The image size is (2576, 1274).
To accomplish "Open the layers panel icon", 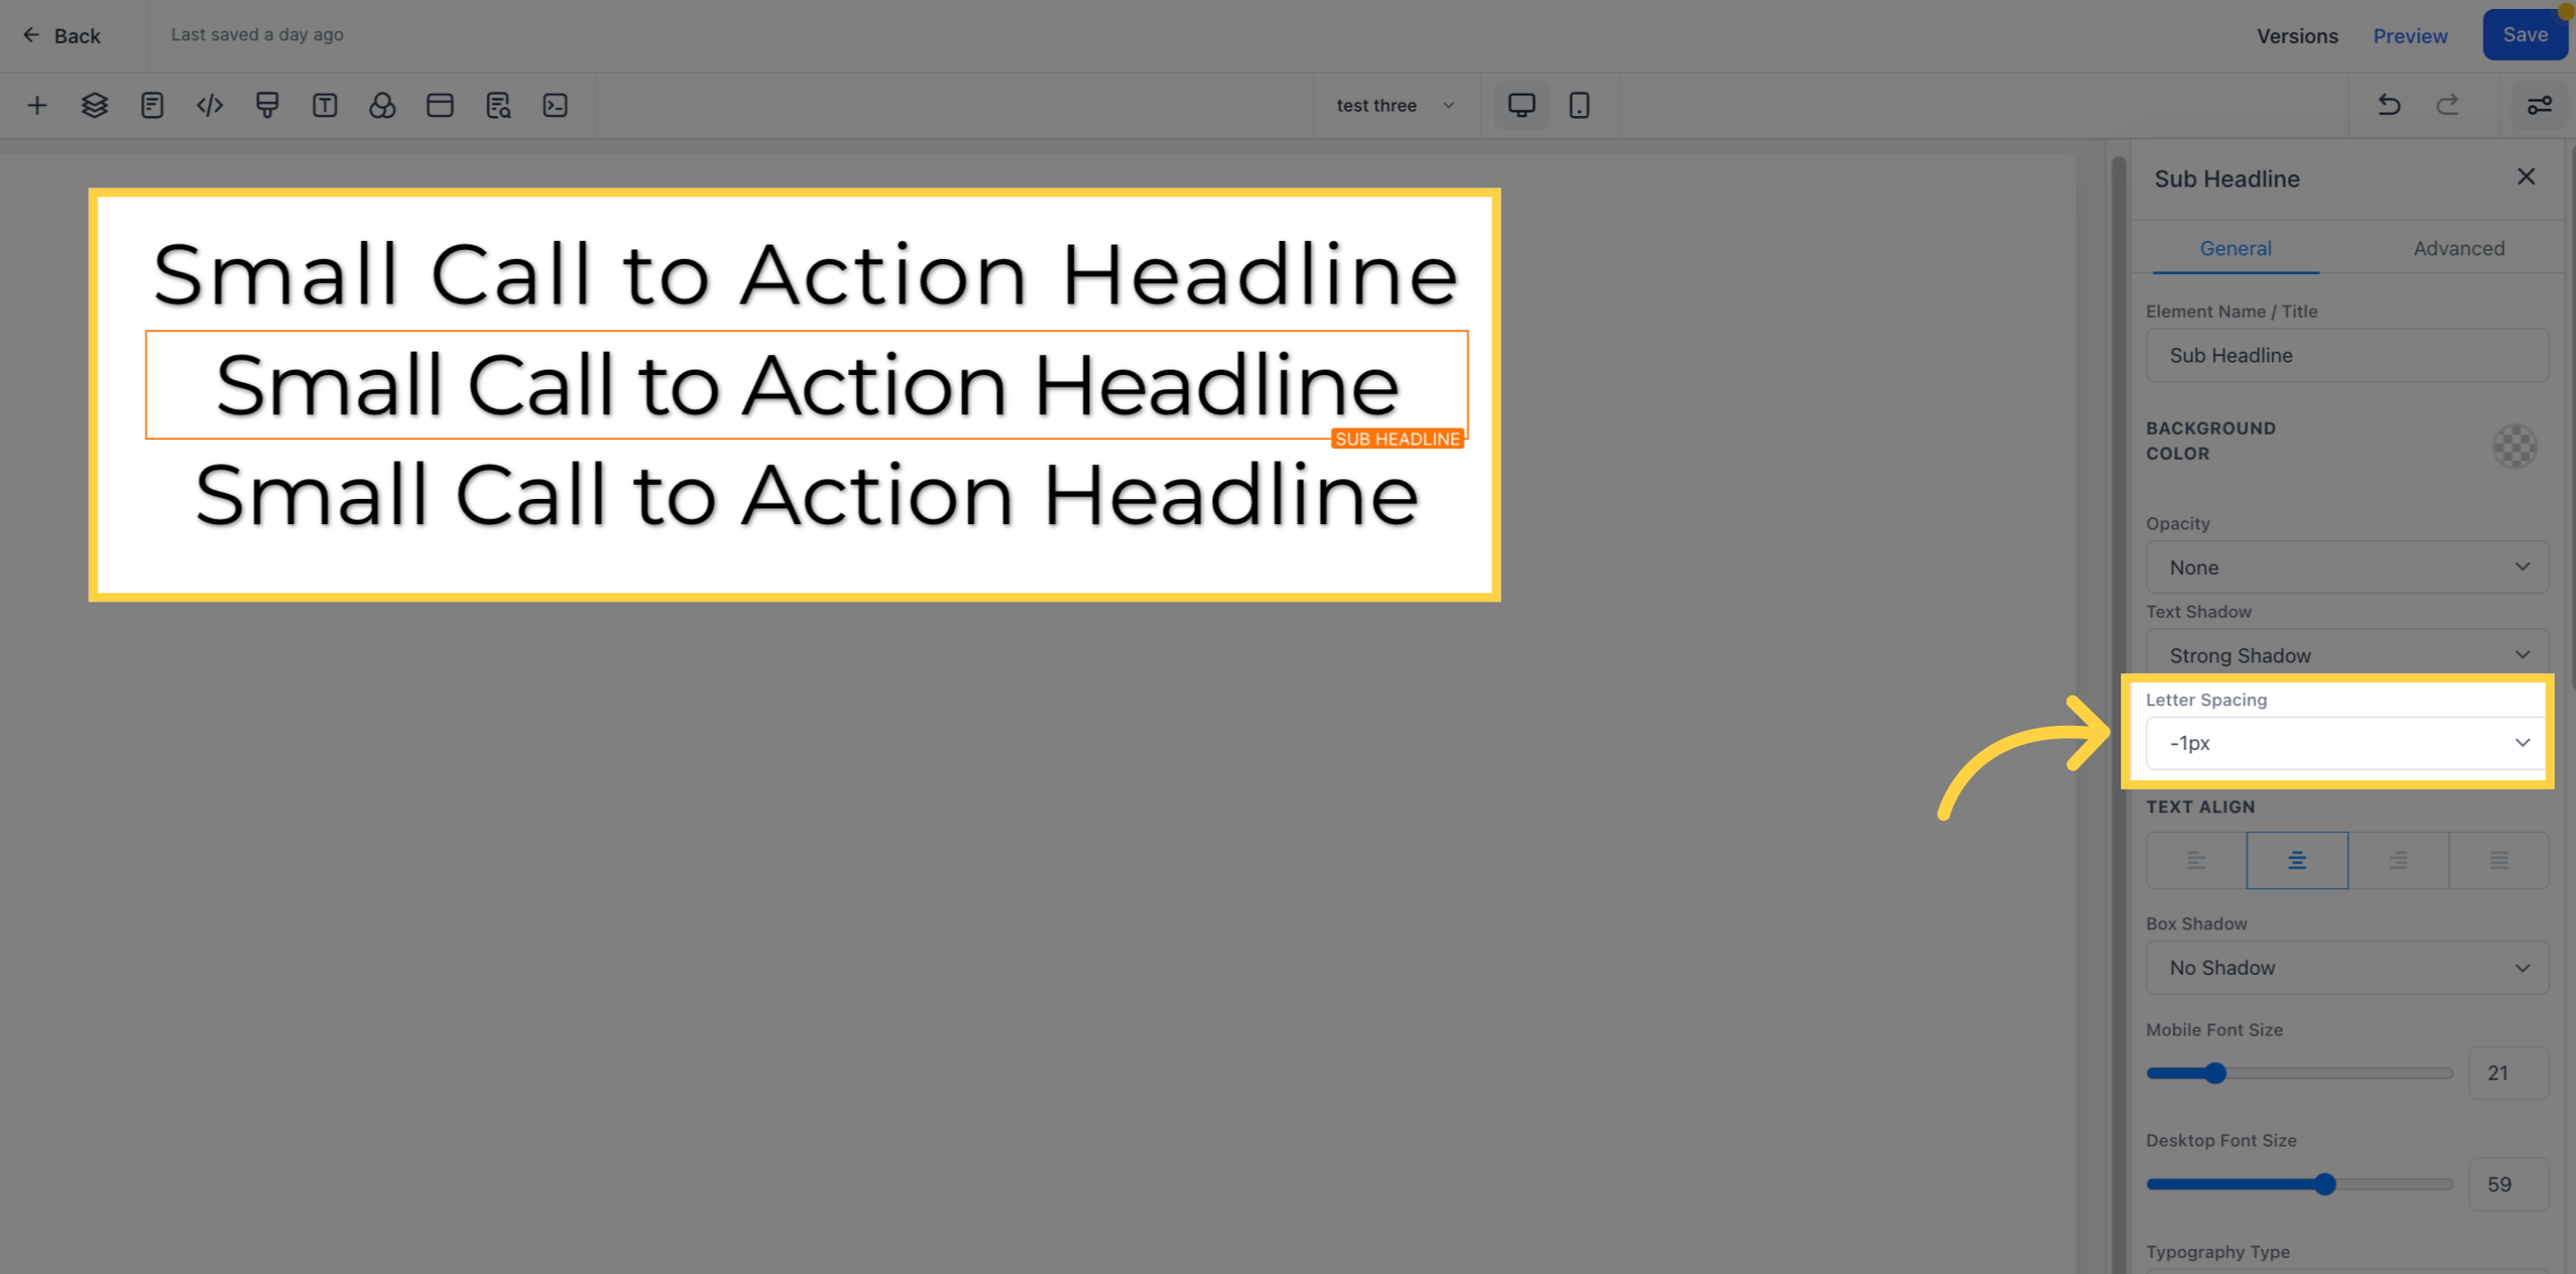I will [x=94, y=105].
